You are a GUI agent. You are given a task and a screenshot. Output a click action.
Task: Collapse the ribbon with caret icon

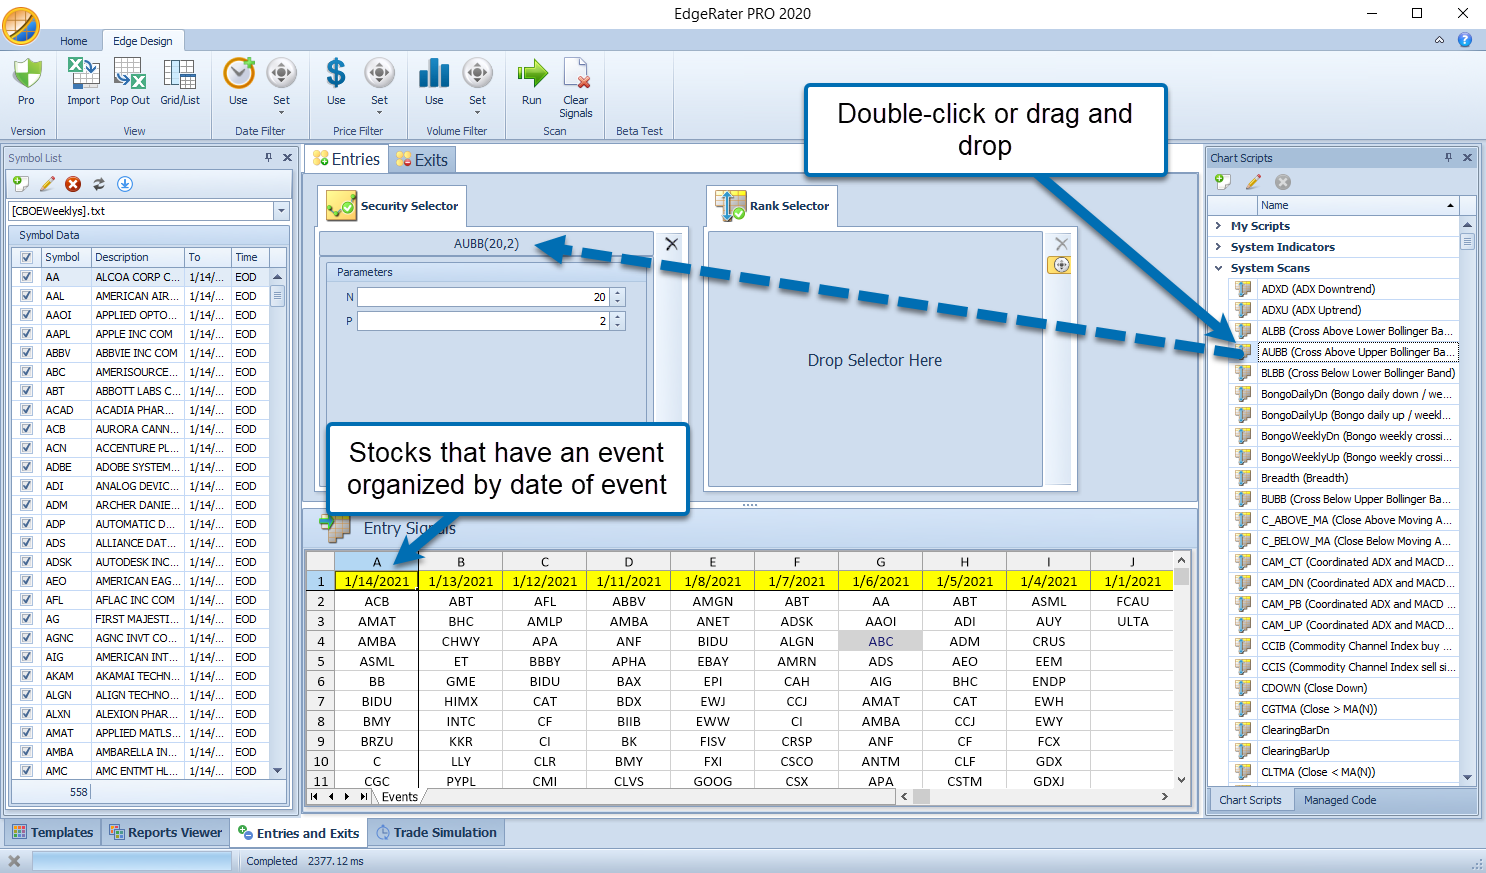coord(1440,40)
